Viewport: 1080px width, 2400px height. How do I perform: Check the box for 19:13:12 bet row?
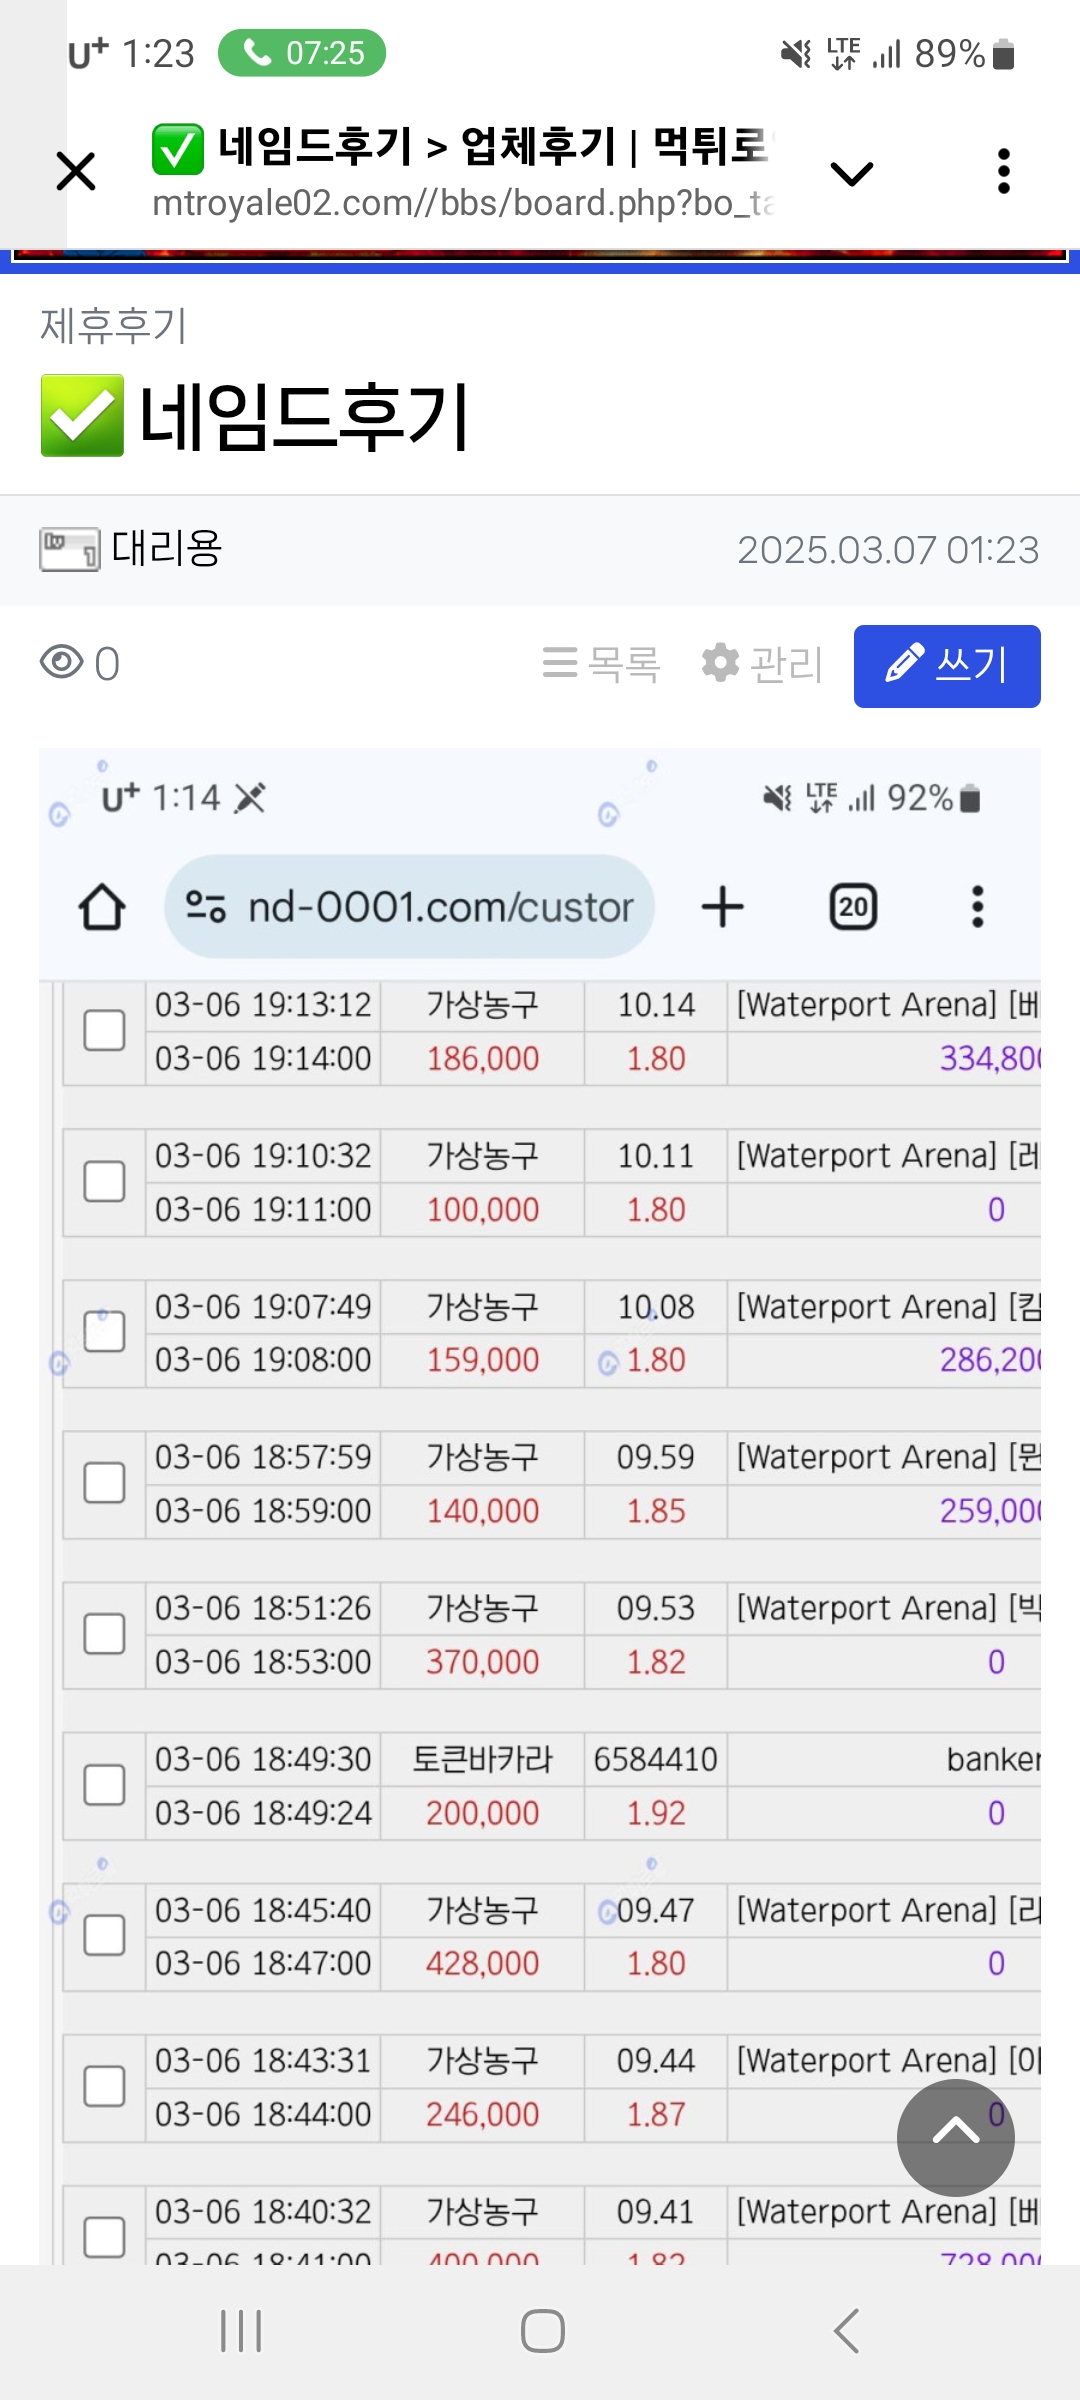(104, 1031)
